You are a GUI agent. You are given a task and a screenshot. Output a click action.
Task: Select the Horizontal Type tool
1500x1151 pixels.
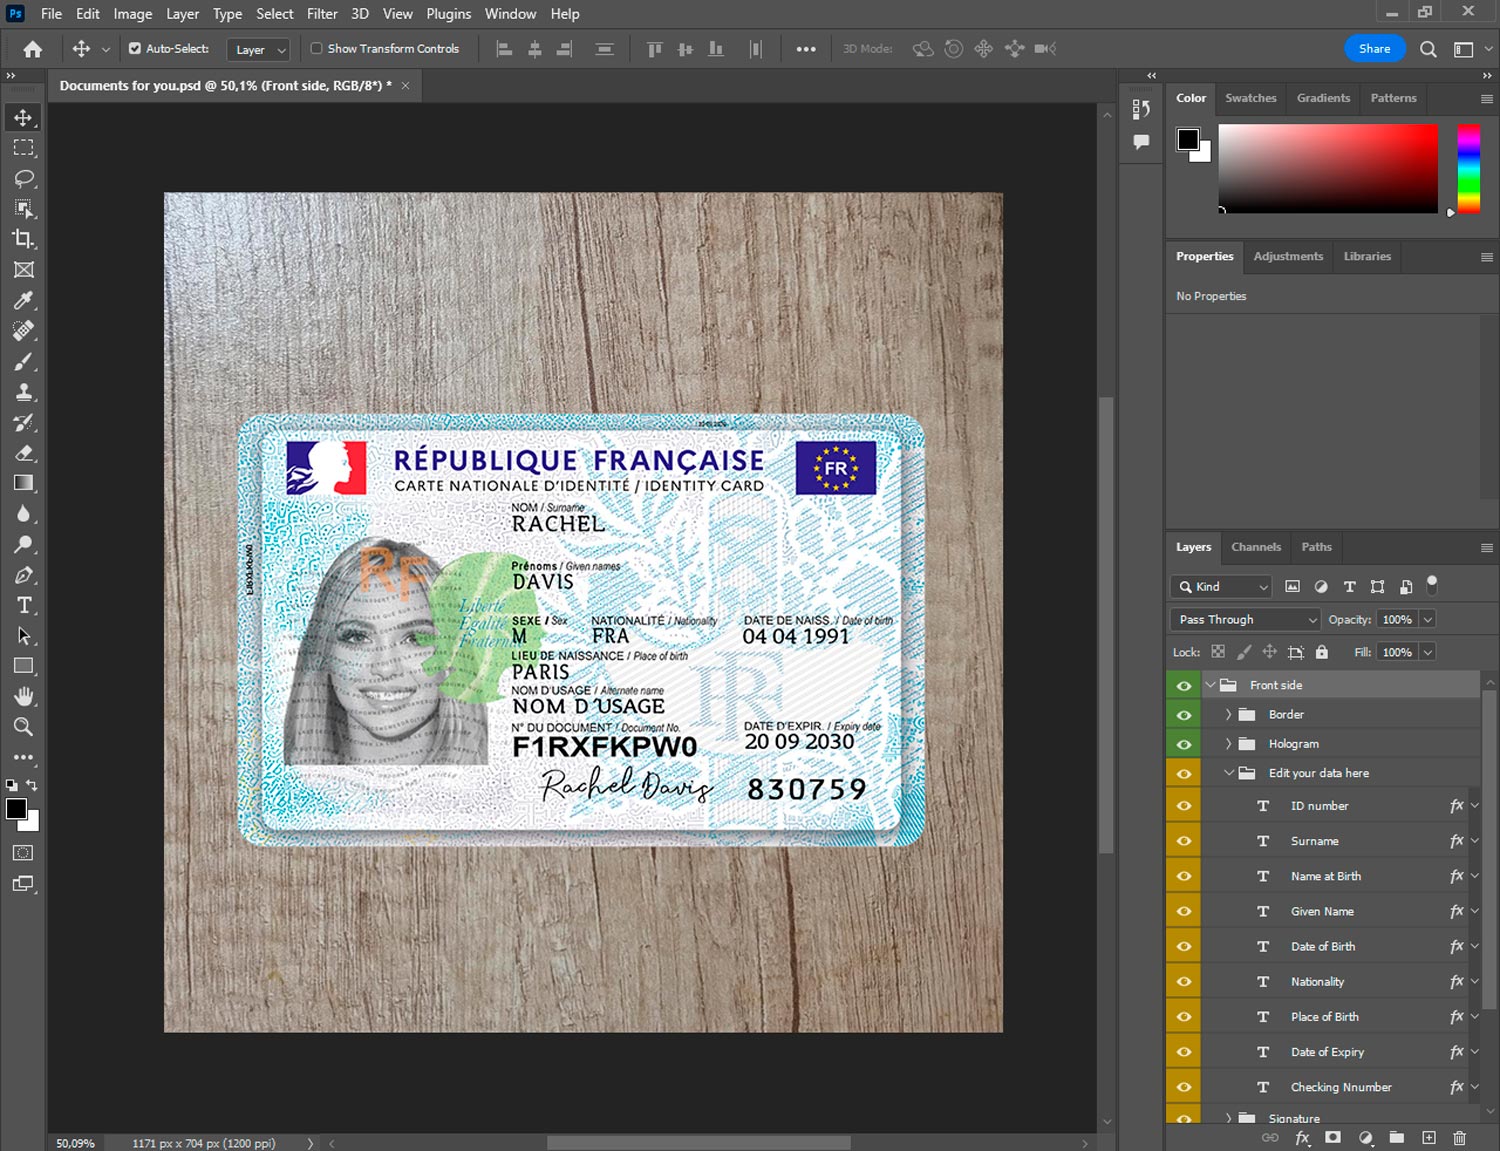pos(23,605)
